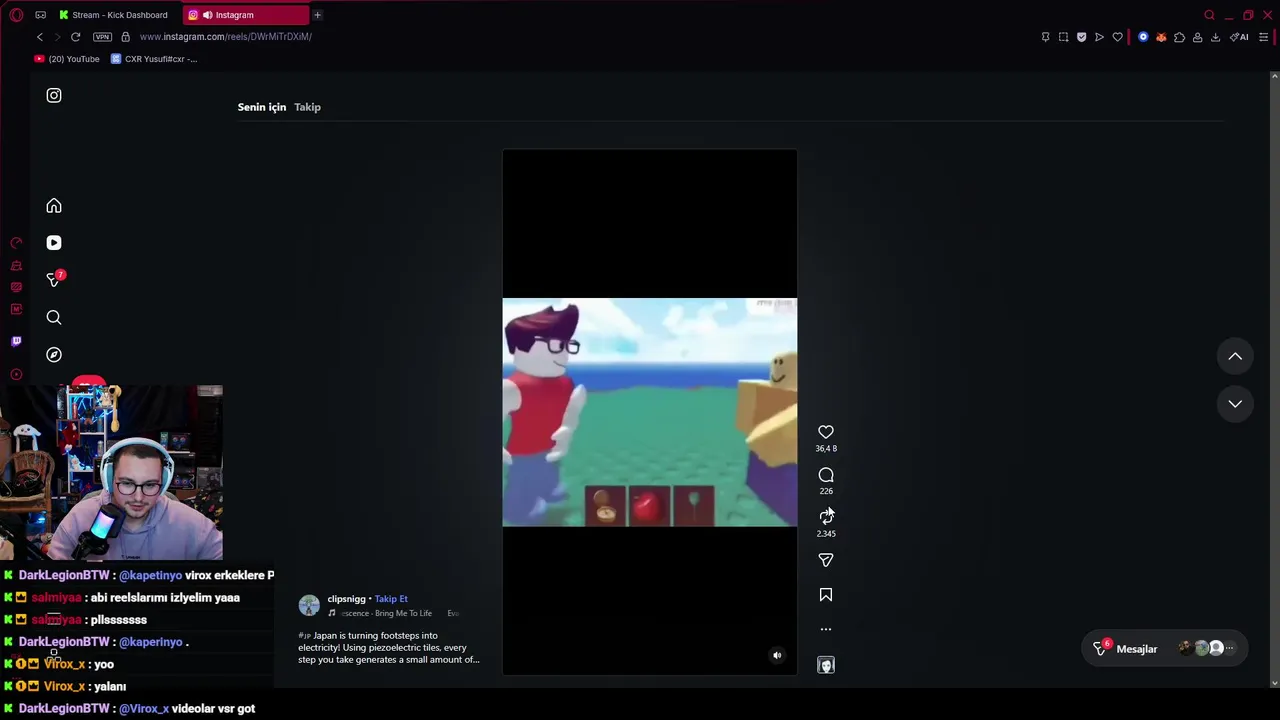Open the Reels section in Instagram sidebar
This screenshot has height=720, width=1280.
pyautogui.click(x=54, y=243)
